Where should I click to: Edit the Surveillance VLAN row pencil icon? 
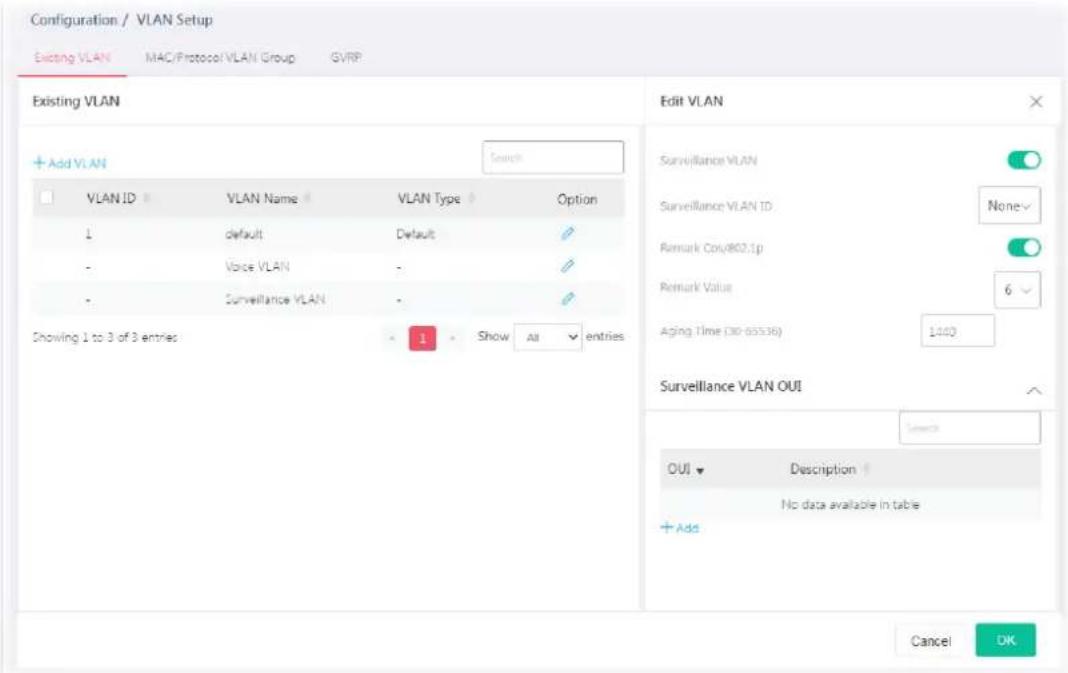(x=567, y=298)
